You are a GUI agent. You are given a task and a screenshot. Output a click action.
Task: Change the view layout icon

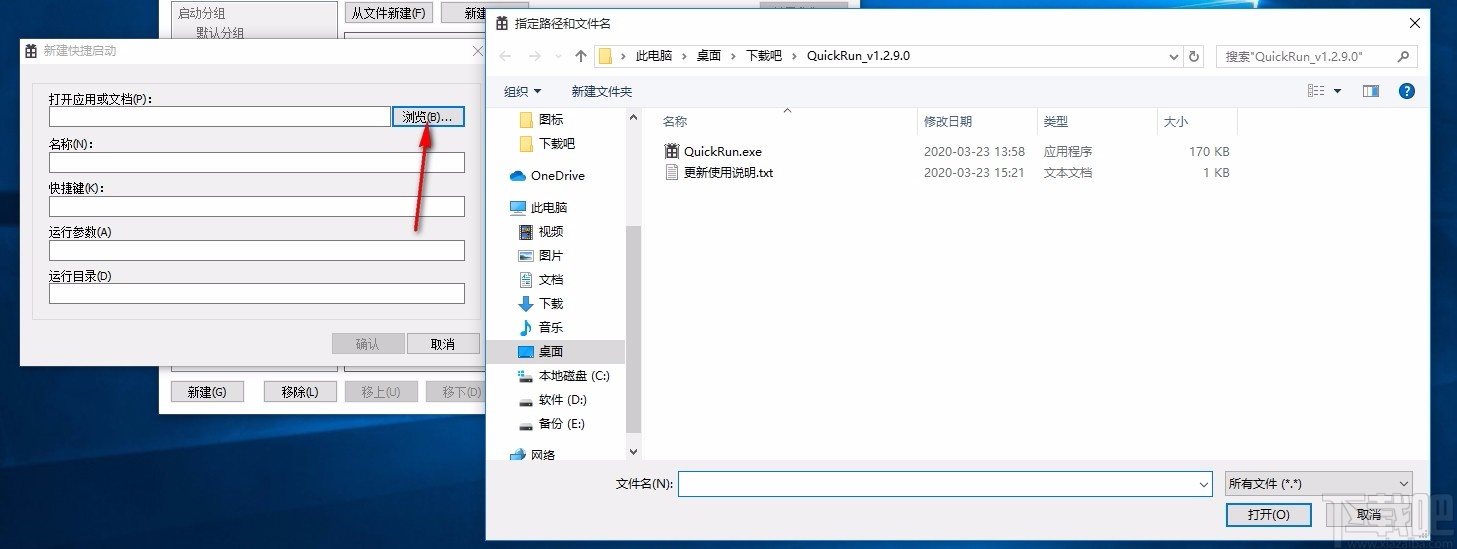(1316, 91)
